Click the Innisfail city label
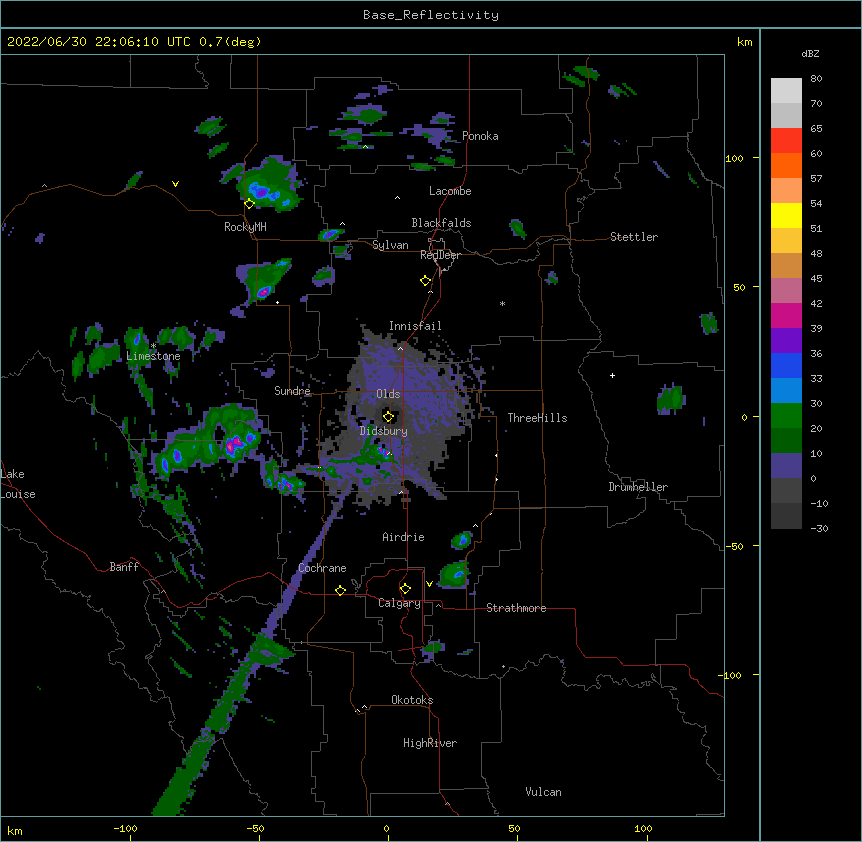The image size is (862, 842). 415,326
